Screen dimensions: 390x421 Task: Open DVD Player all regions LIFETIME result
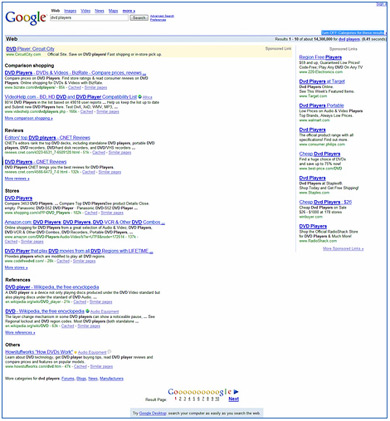pyautogui.click(x=79, y=251)
